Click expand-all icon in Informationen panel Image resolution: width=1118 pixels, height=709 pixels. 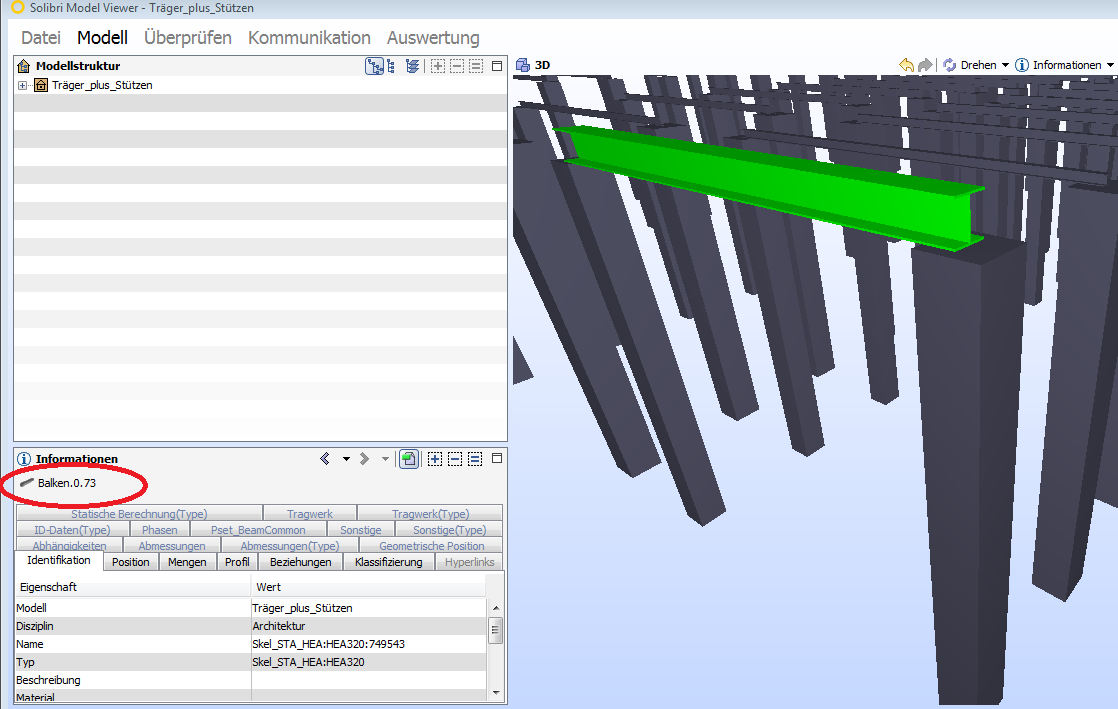(435, 459)
